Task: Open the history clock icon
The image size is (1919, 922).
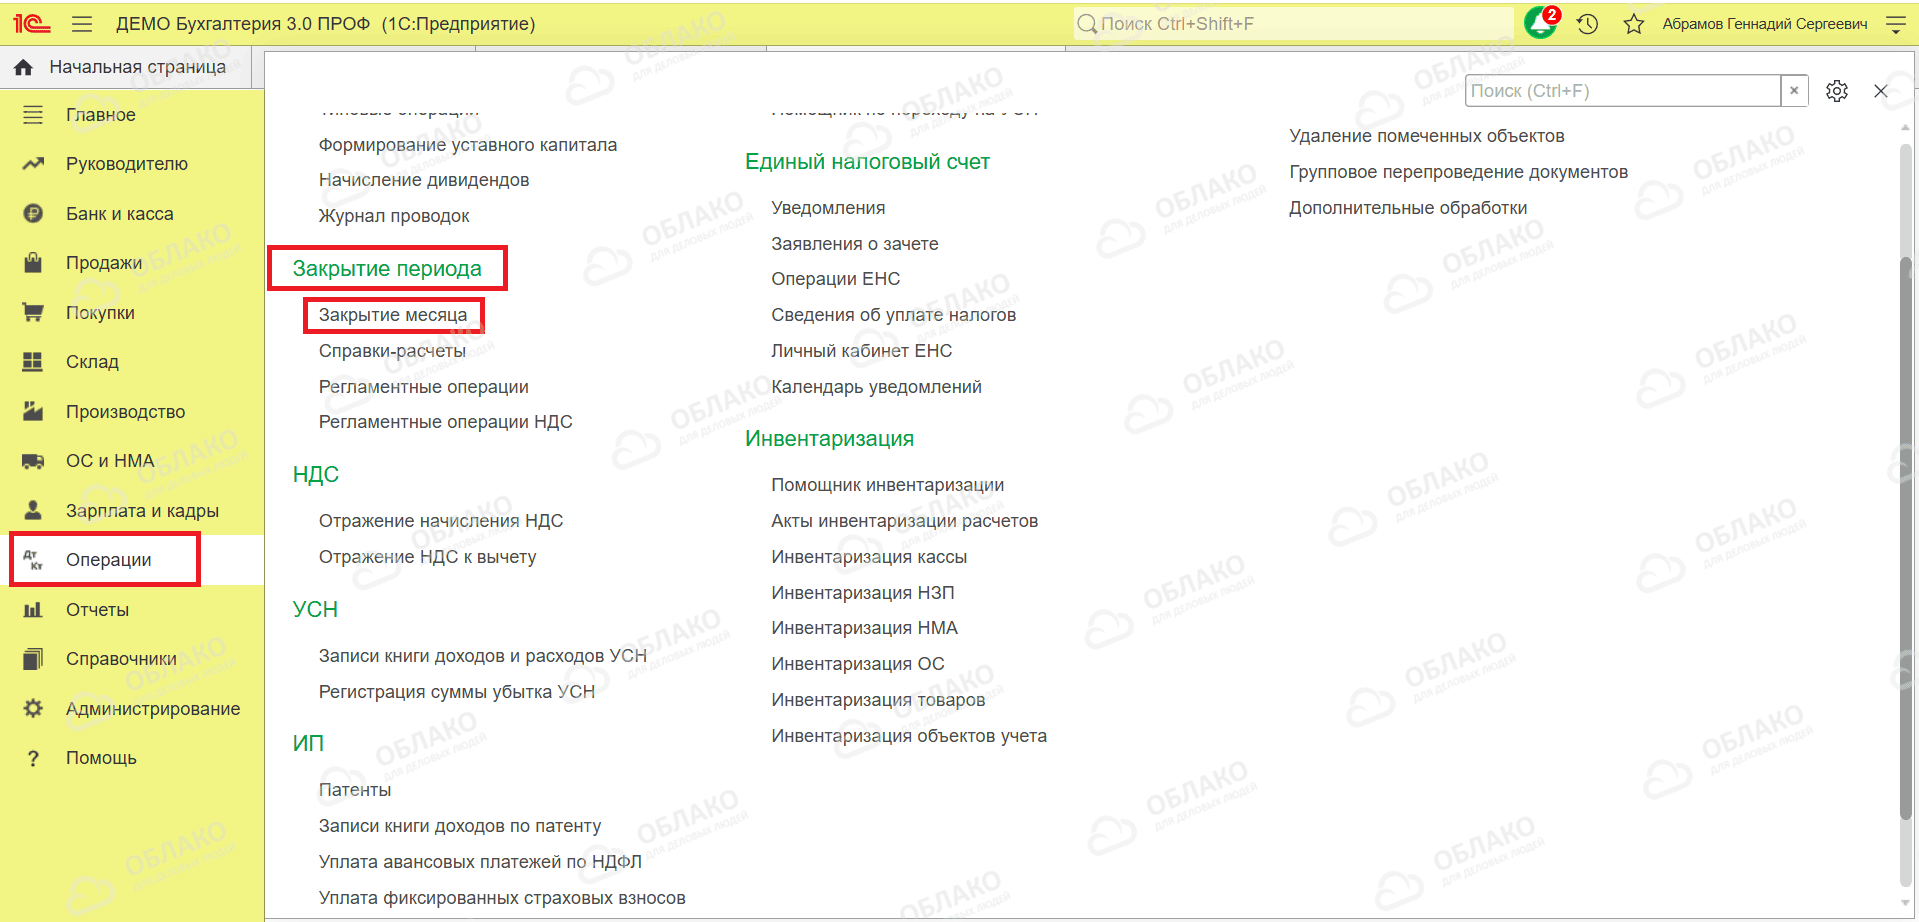Action: [x=1588, y=24]
